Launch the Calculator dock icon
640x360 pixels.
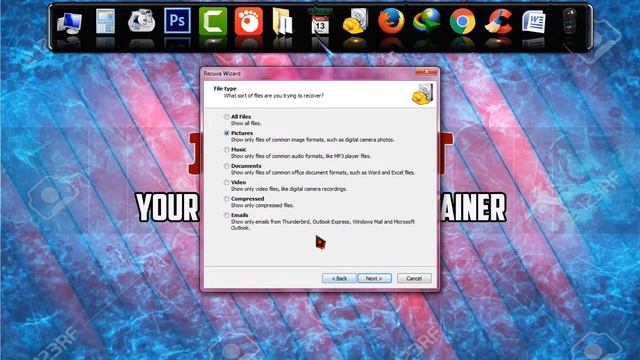(105, 22)
